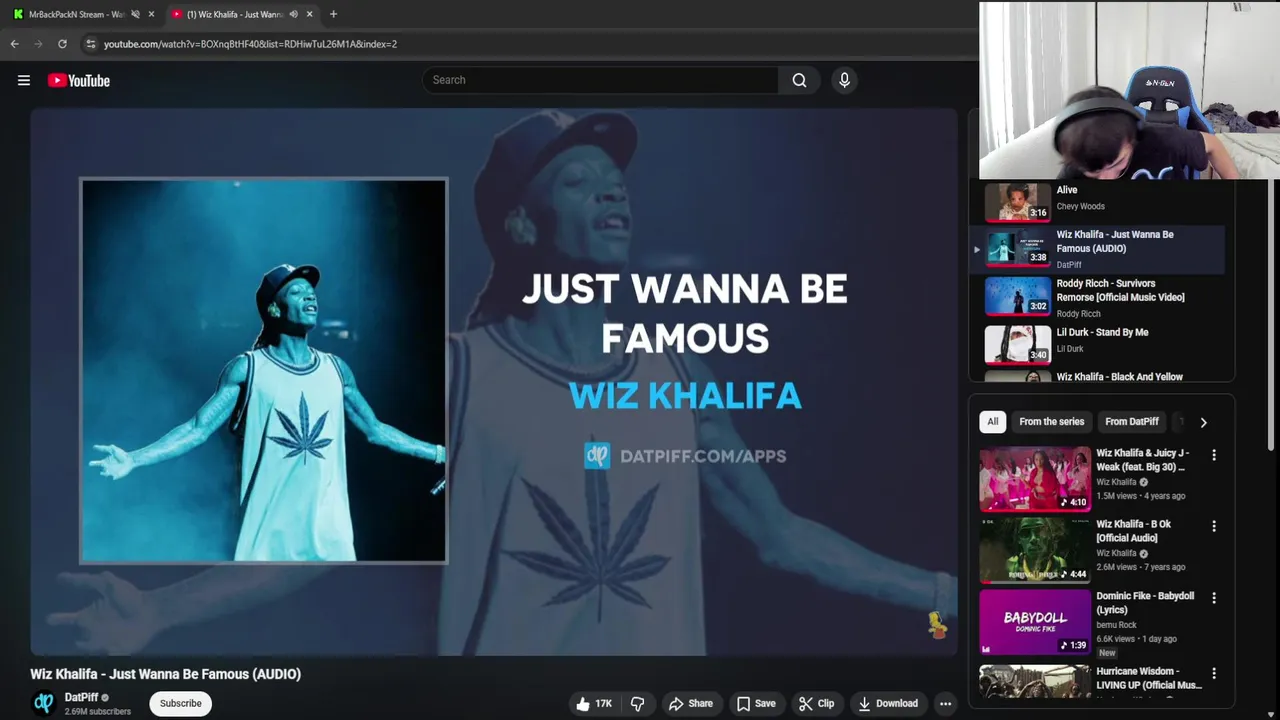Click the video player to pause

click(494, 382)
